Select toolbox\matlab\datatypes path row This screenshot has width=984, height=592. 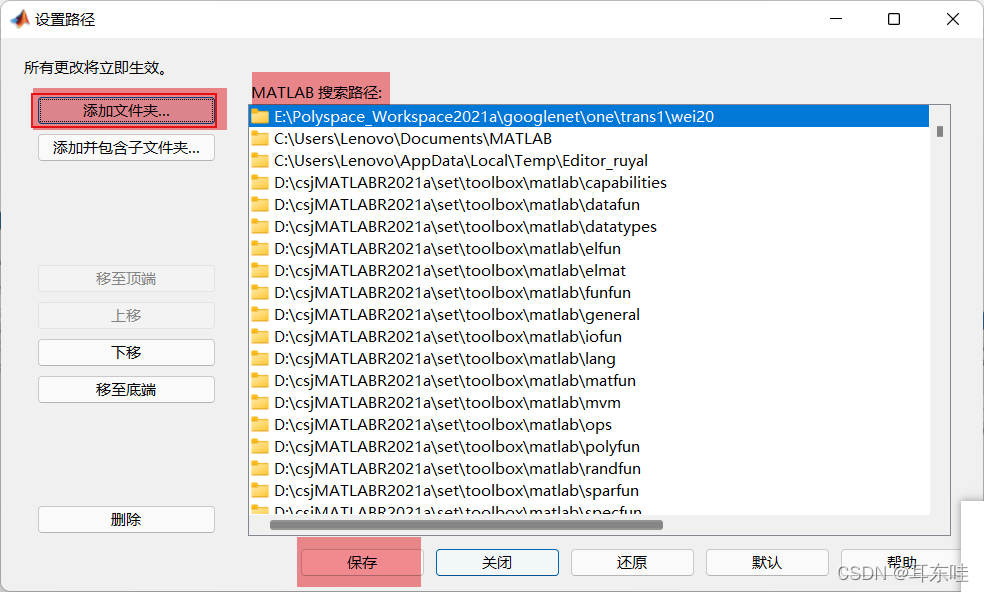tap(589, 227)
